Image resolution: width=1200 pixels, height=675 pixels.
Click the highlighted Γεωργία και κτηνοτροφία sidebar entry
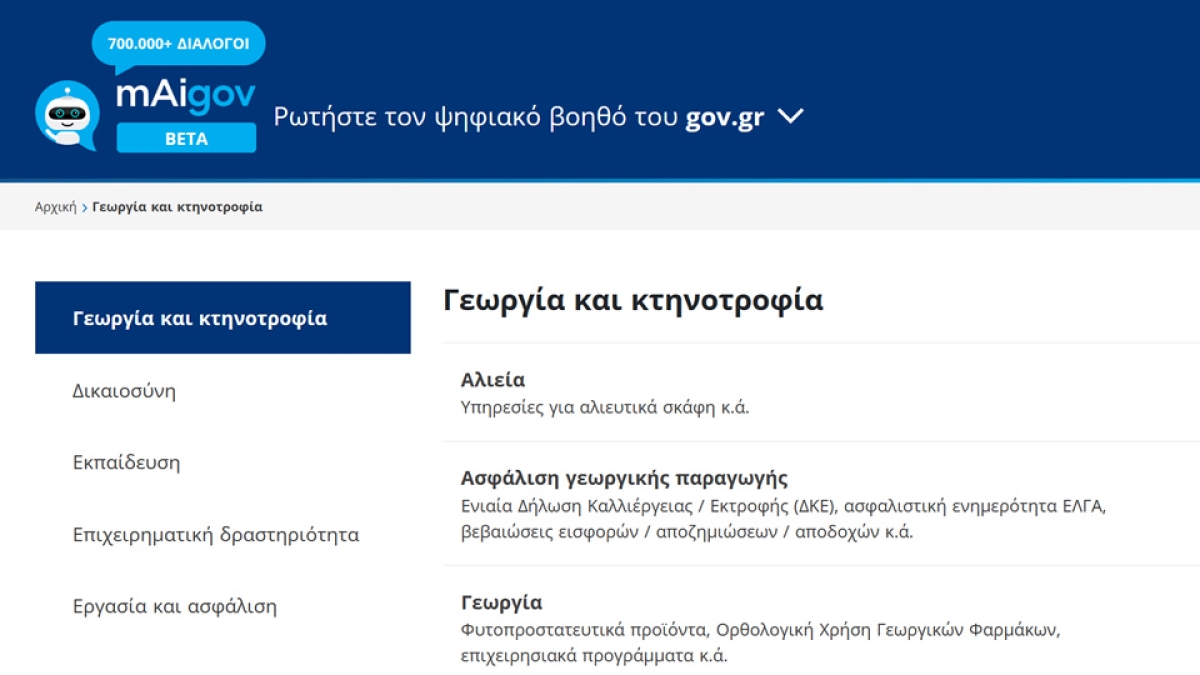pos(198,317)
